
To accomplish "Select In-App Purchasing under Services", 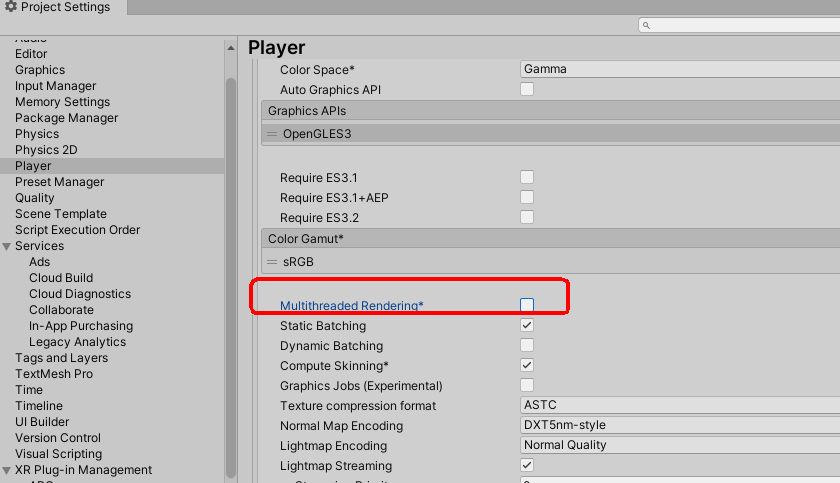I will coord(81,326).
